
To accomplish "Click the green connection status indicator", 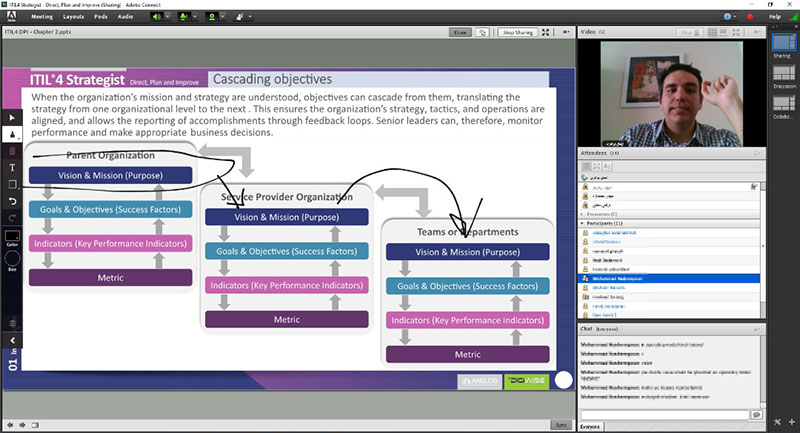I will coord(793,17).
